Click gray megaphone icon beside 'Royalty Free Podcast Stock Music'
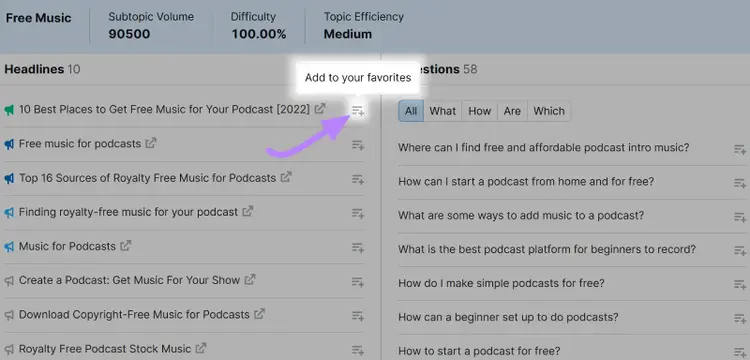Image resolution: width=750 pixels, height=360 pixels. pos(9,349)
